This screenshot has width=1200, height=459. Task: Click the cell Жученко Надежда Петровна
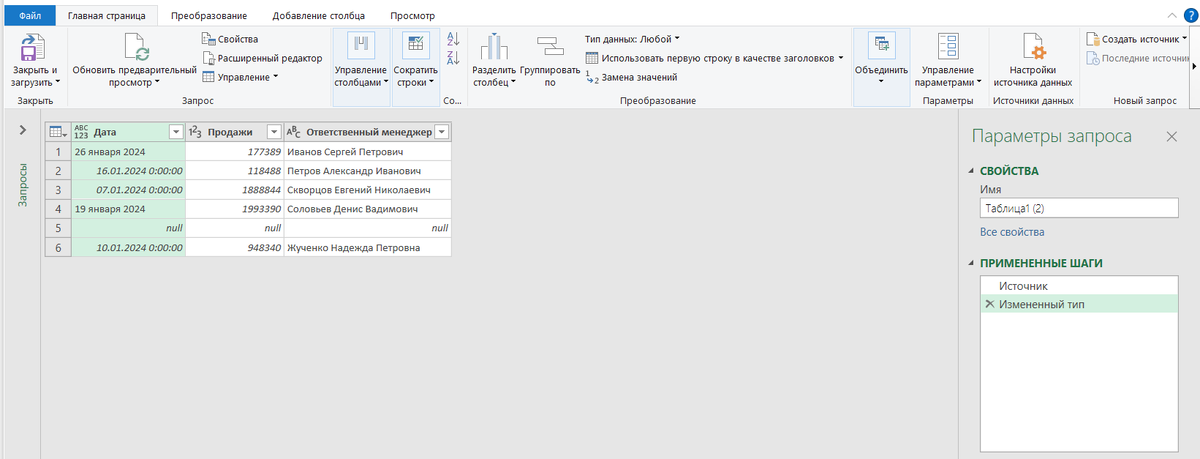click(x=367, y=247)
